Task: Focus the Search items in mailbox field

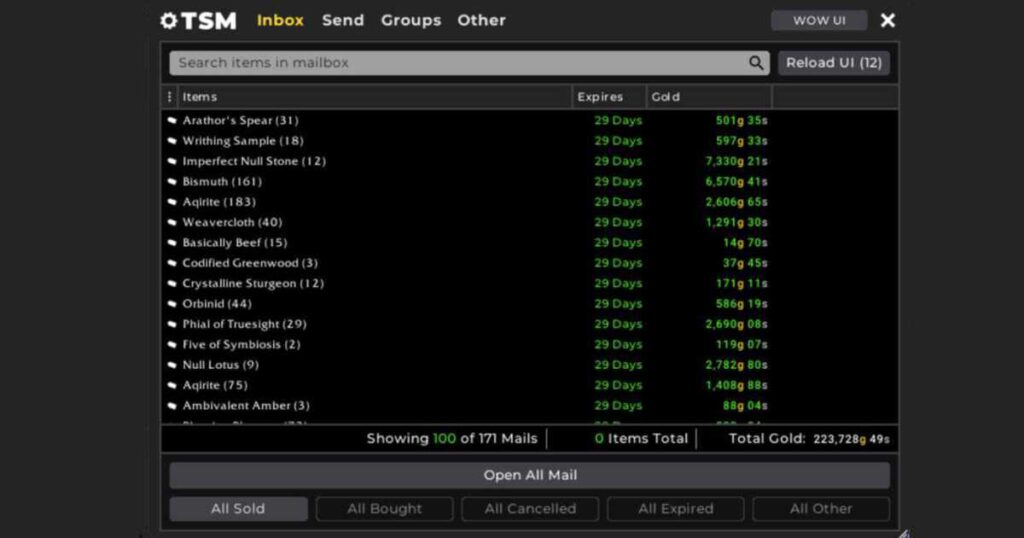Action: 455,63
